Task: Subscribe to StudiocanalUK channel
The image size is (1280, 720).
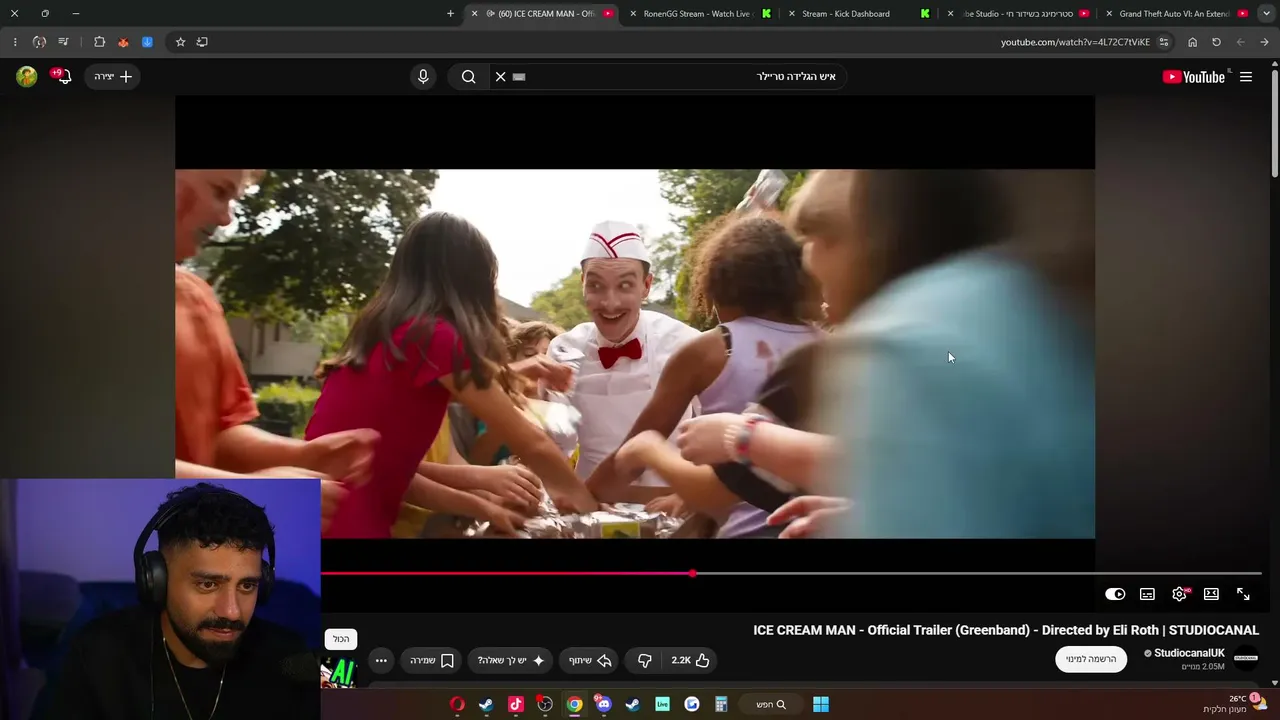Action: pos(1091,659)
